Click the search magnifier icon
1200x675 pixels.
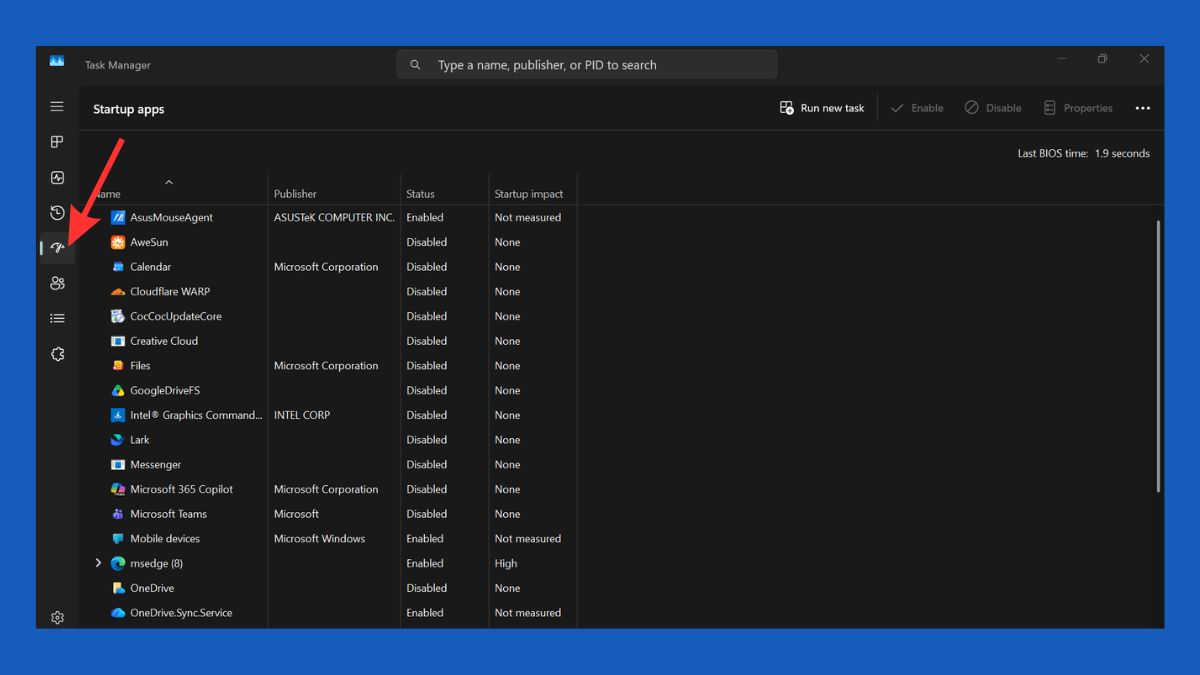[x=415, y=65]
